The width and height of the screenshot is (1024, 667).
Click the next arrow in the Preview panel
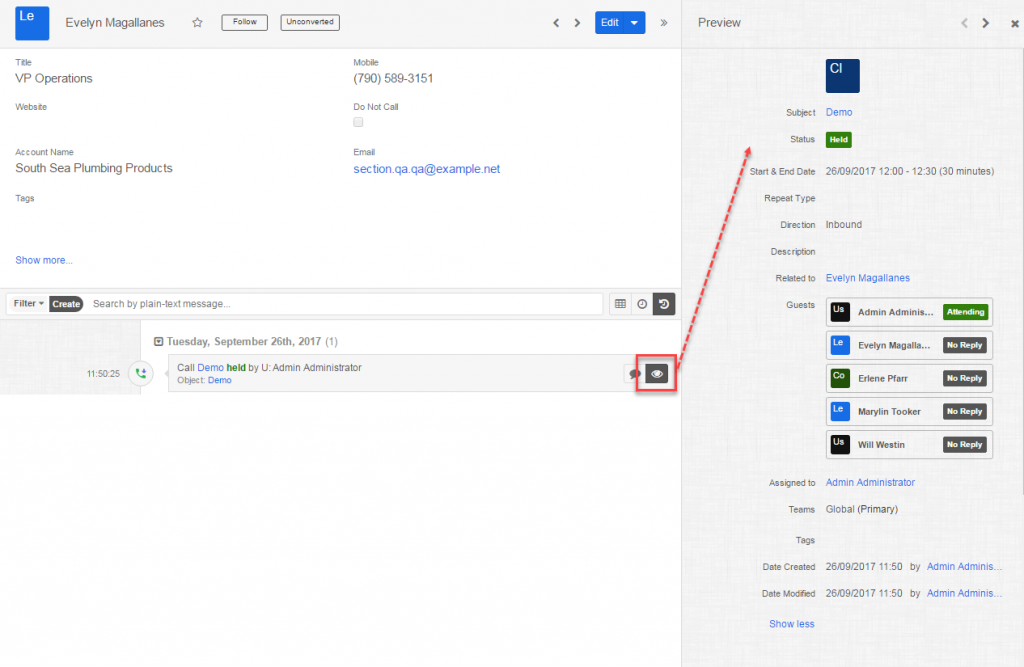[986, 23]
